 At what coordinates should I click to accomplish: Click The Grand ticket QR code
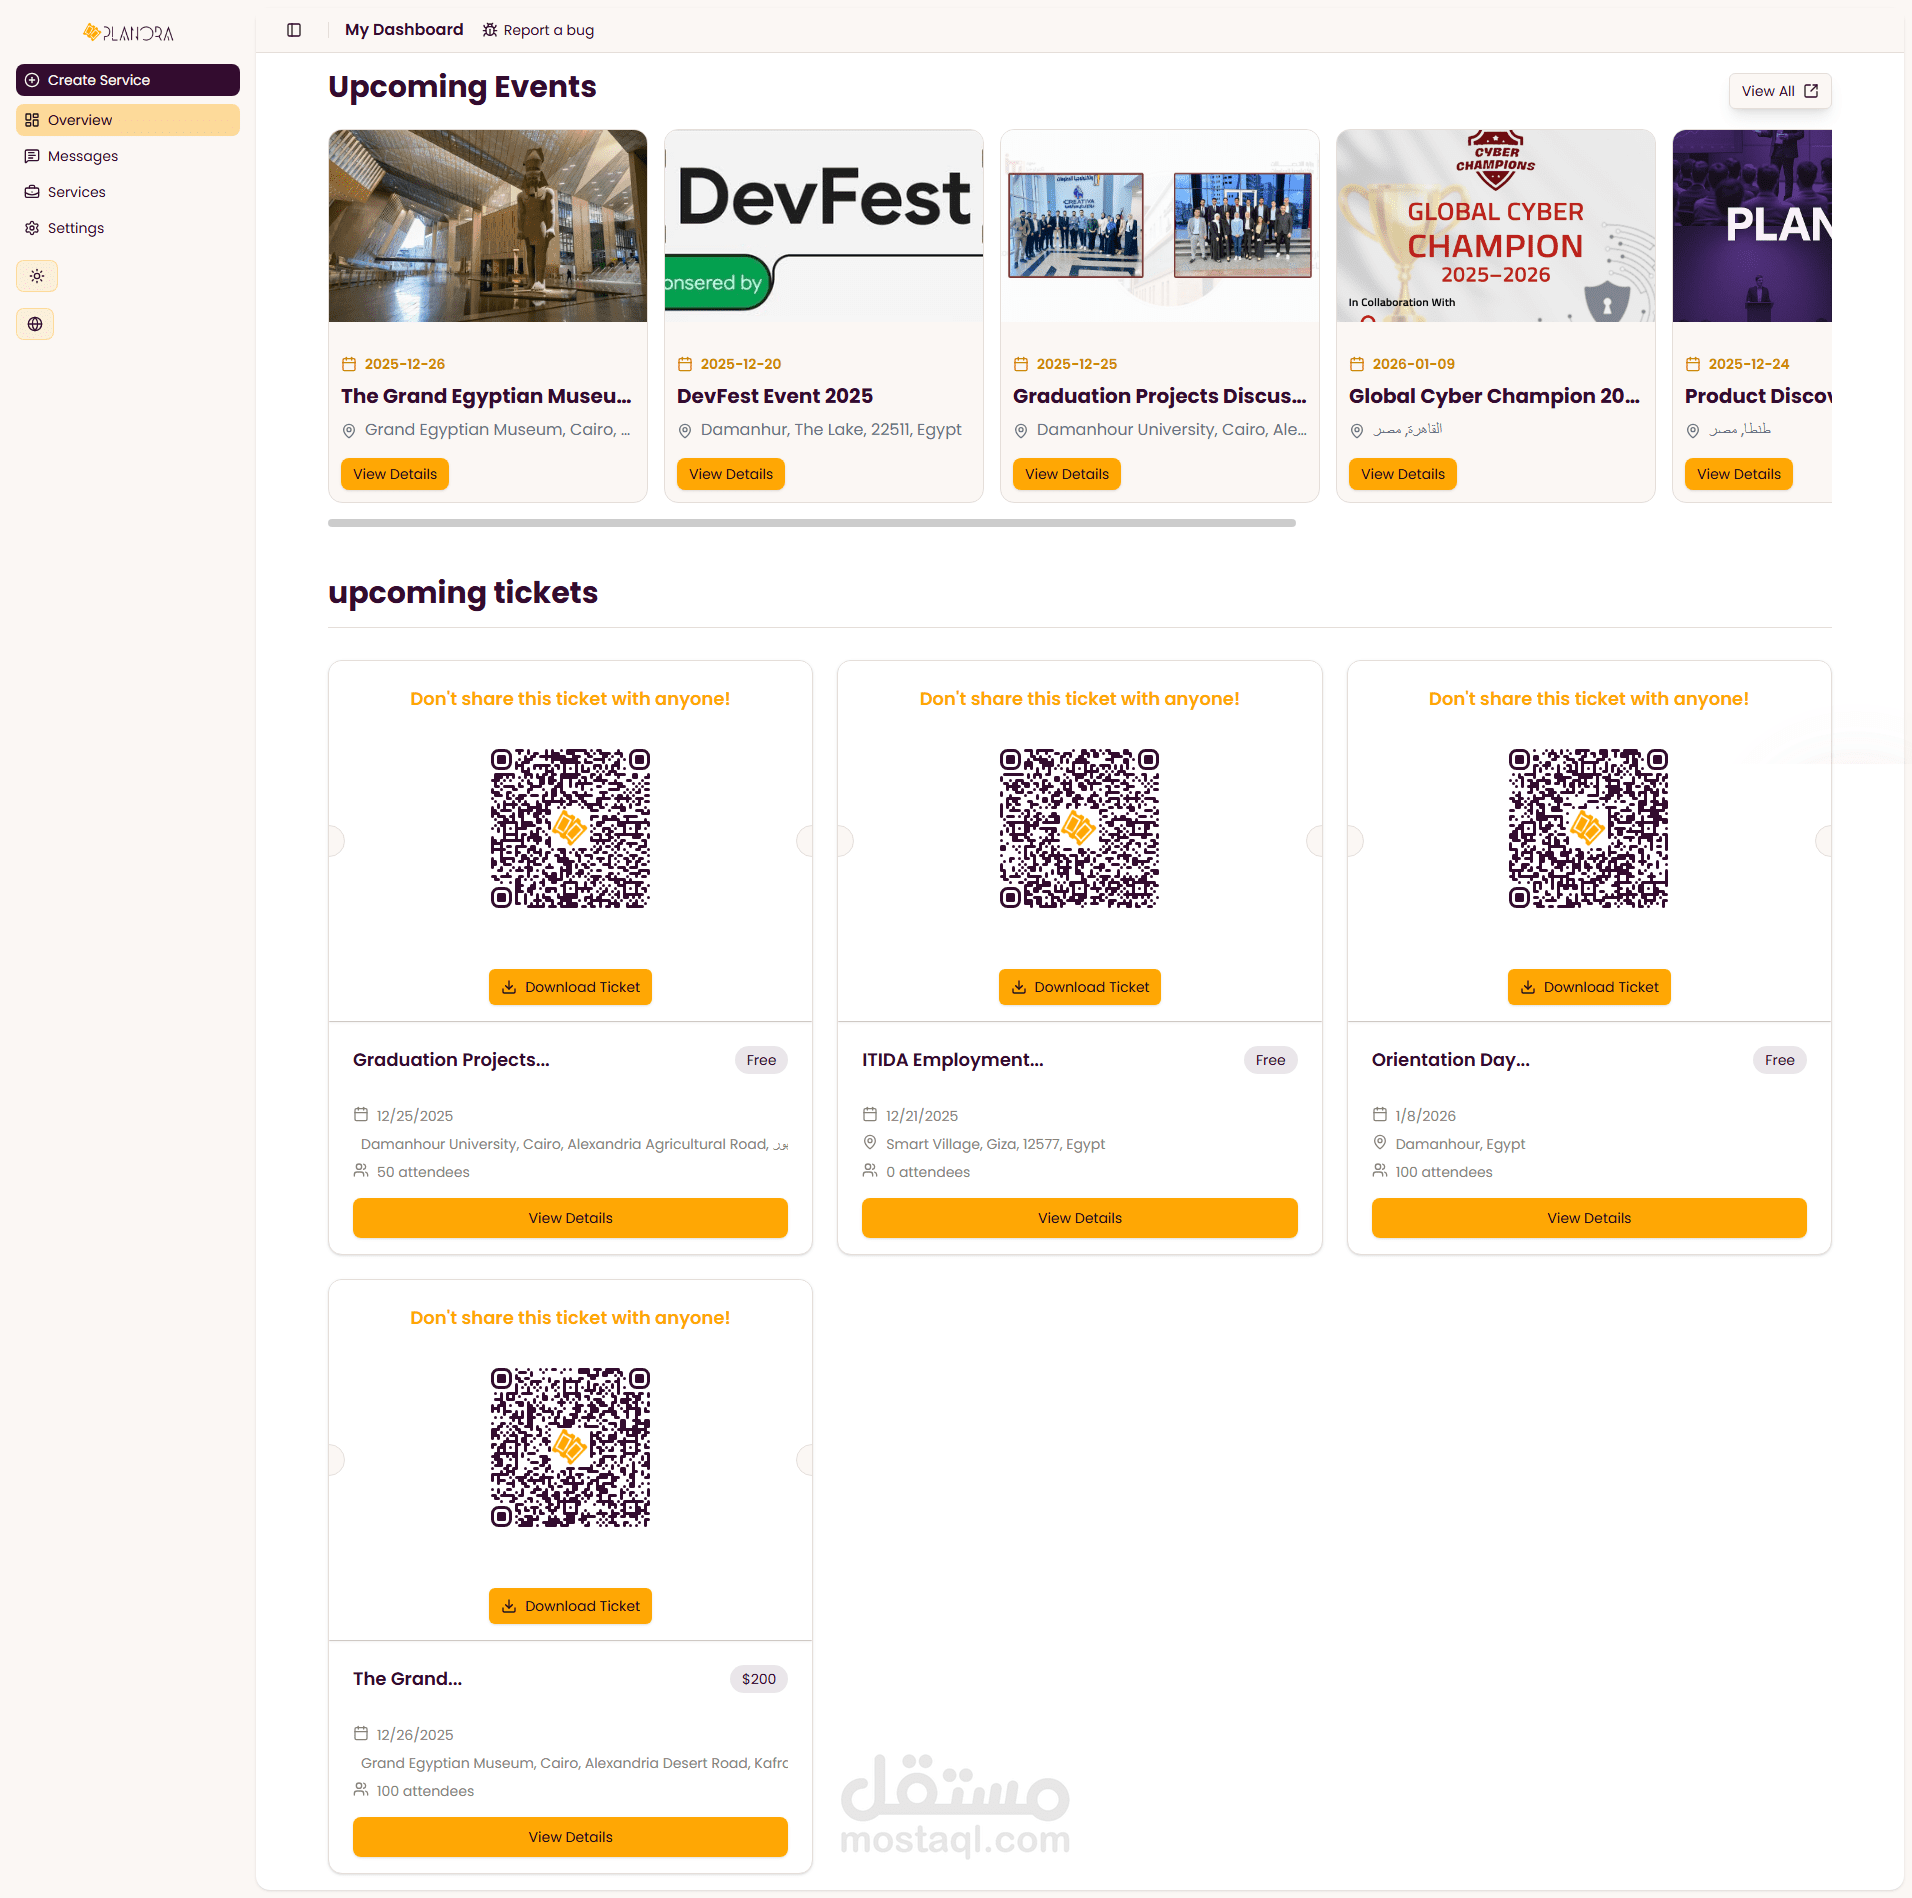[x=570, y=1447]
